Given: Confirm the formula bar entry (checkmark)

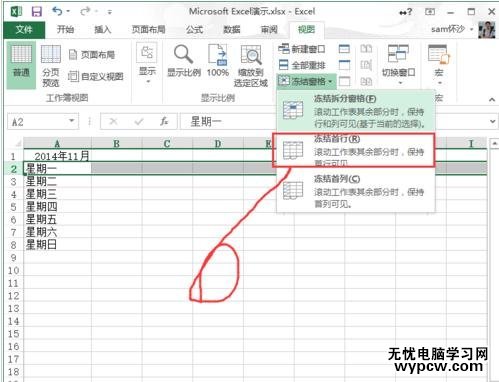Looking at the screenshot, I should click(x=139, y=122).
